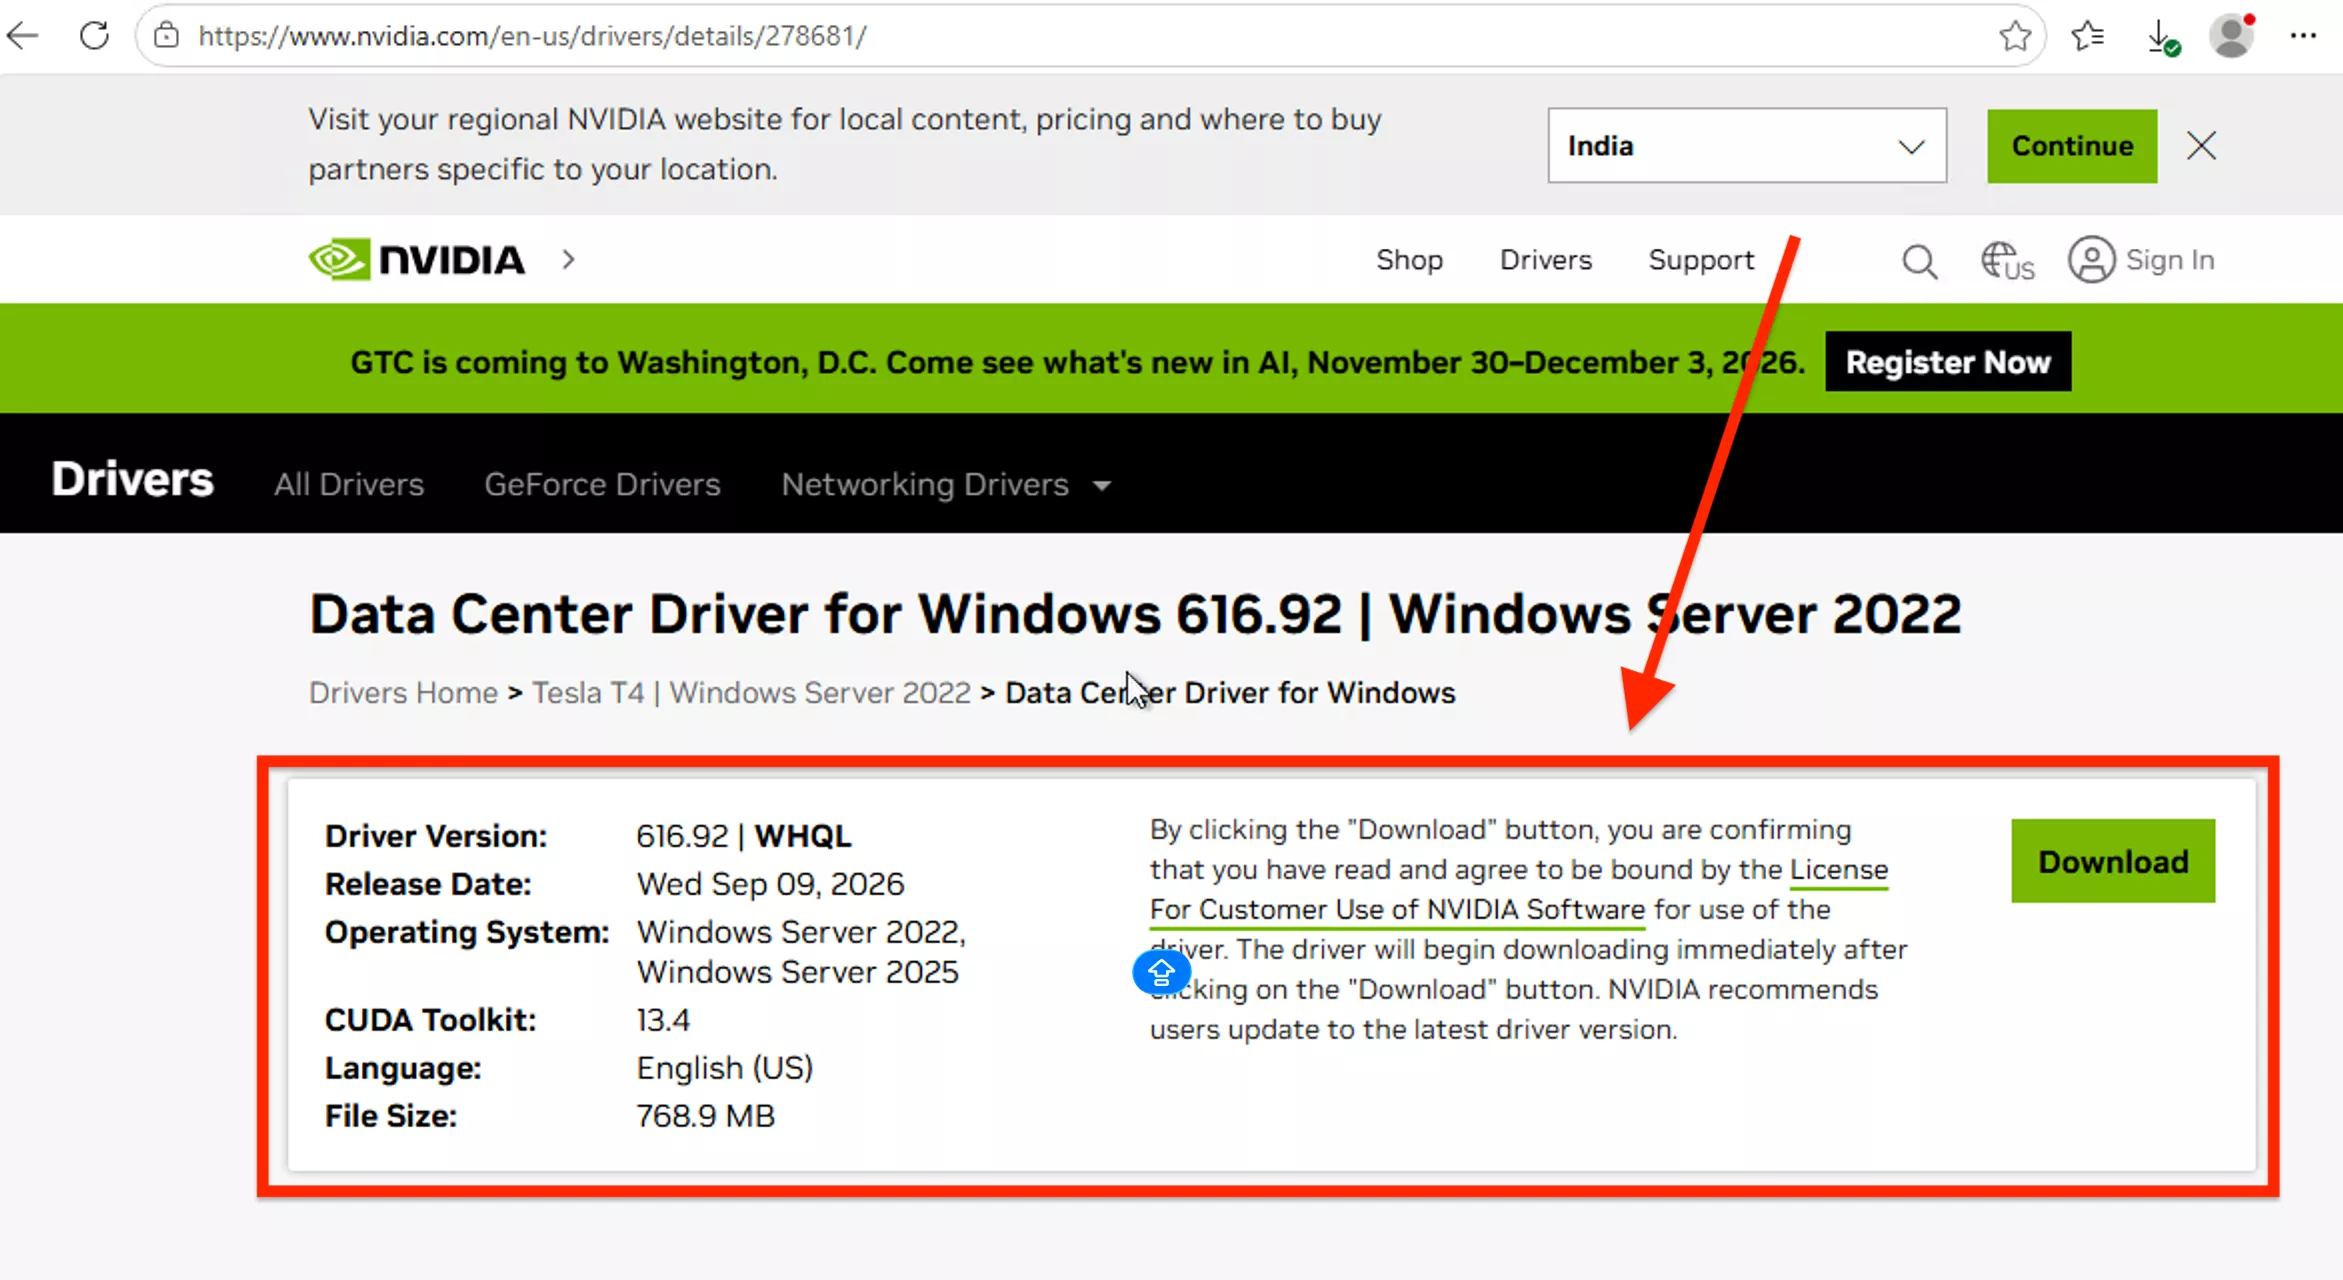The width and height of the screenshot is (2343, 1280).
Task: Click the green Download button
Action: pos(2113,861)
